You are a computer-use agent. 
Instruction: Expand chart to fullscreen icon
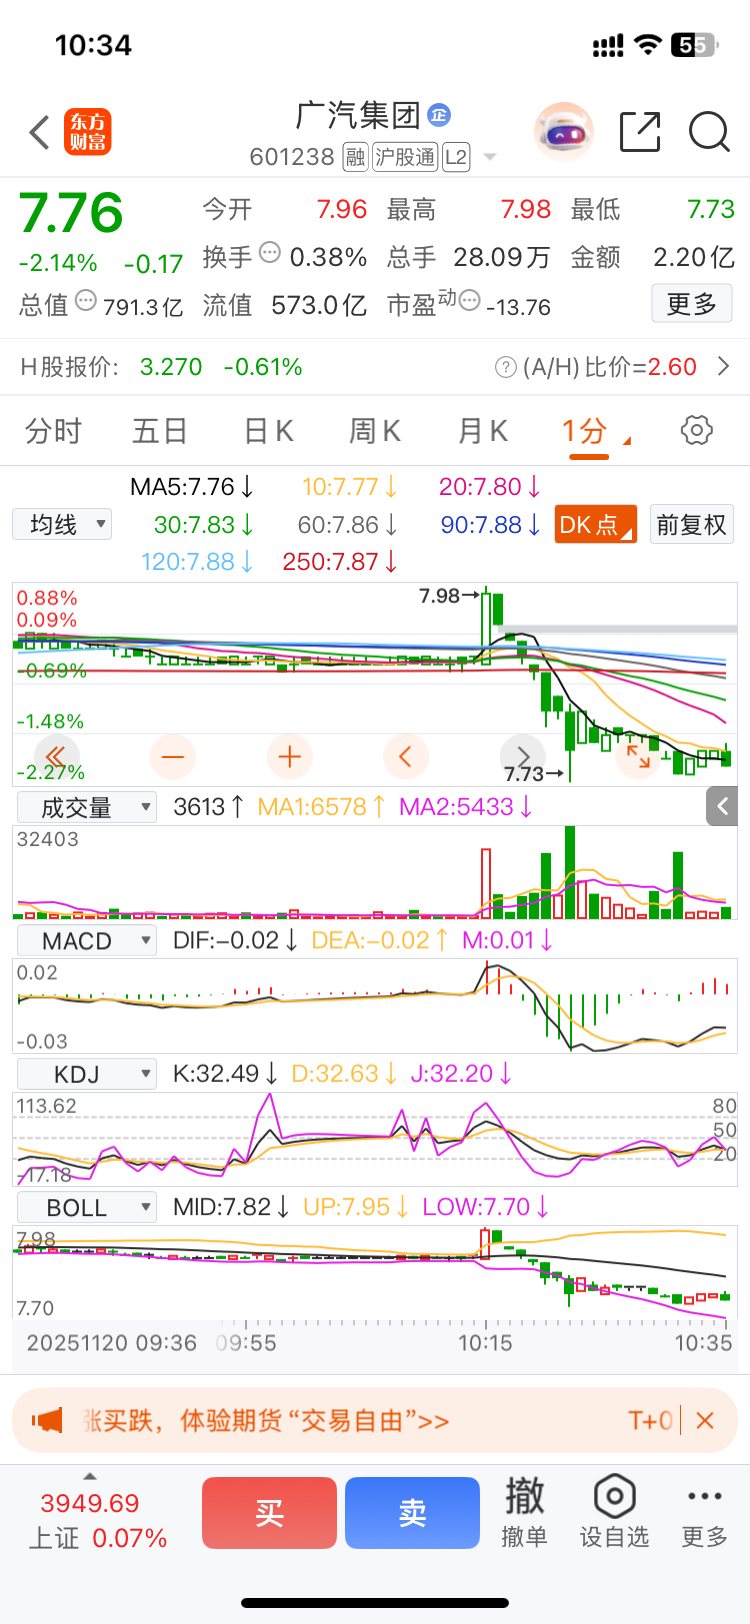[x=638, y=756]
